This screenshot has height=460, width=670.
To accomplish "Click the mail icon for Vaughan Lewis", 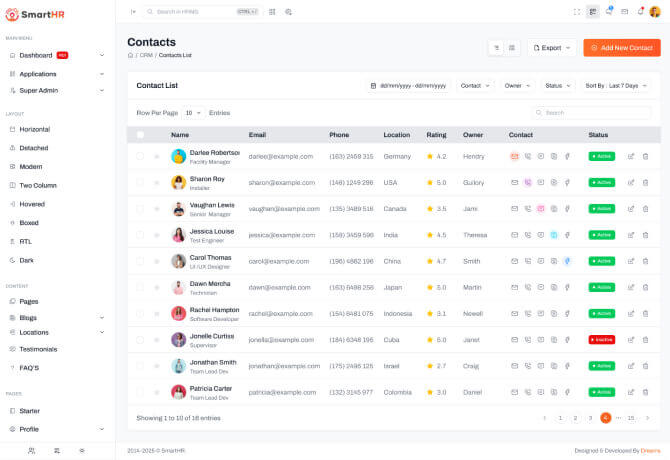I will pyautogui.click(x=515, y=208).
